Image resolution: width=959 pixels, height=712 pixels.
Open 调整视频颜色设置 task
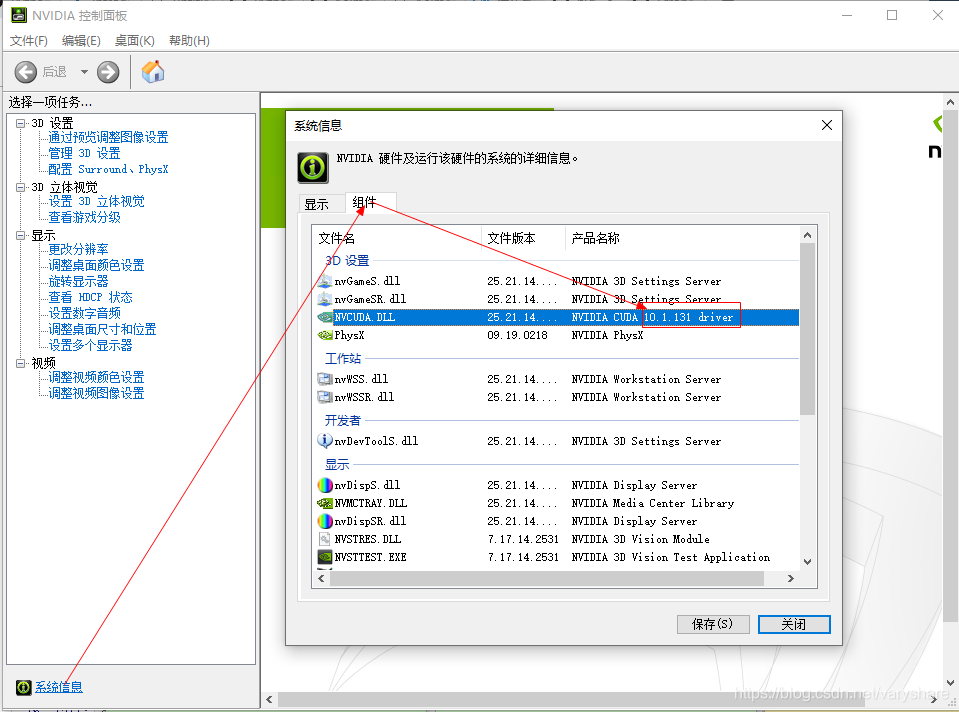pyautogui.click(x=97, y=377)
